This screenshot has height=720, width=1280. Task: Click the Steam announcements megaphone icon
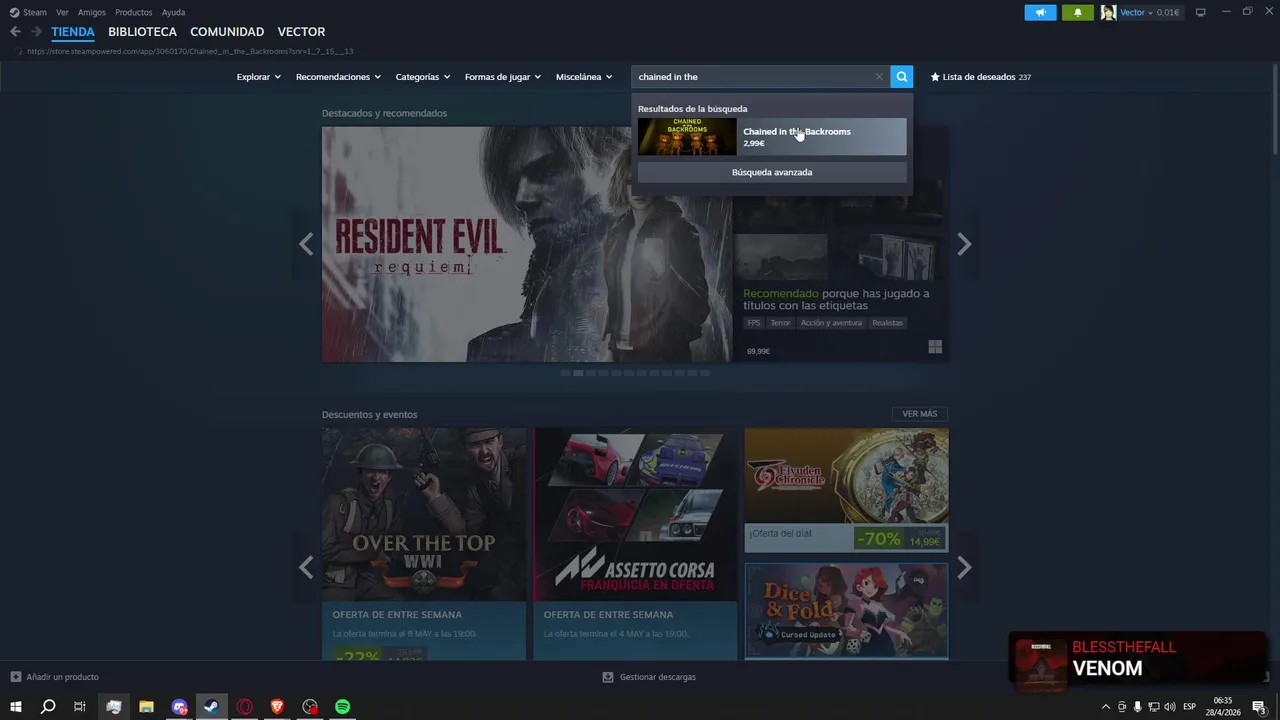pyautogui.click(x=1040, y=12)
